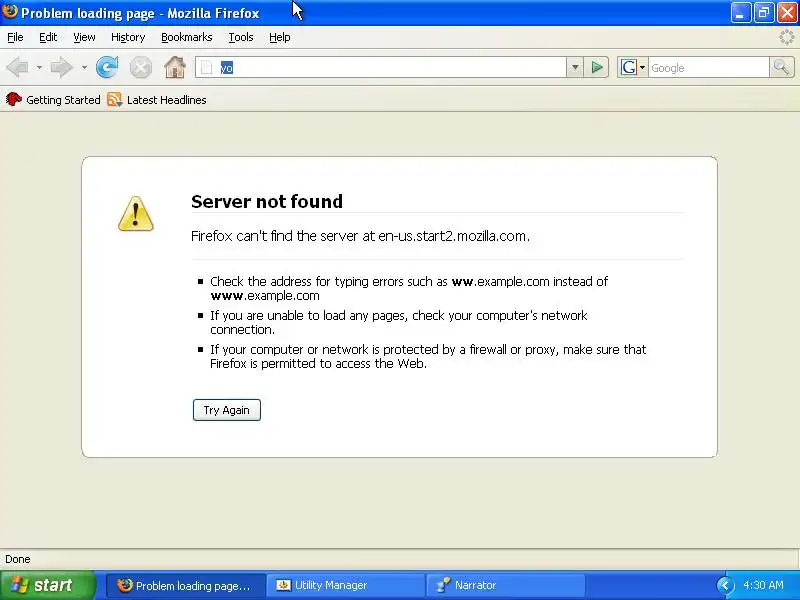Minimize the Firefox window

coord(740,12)
